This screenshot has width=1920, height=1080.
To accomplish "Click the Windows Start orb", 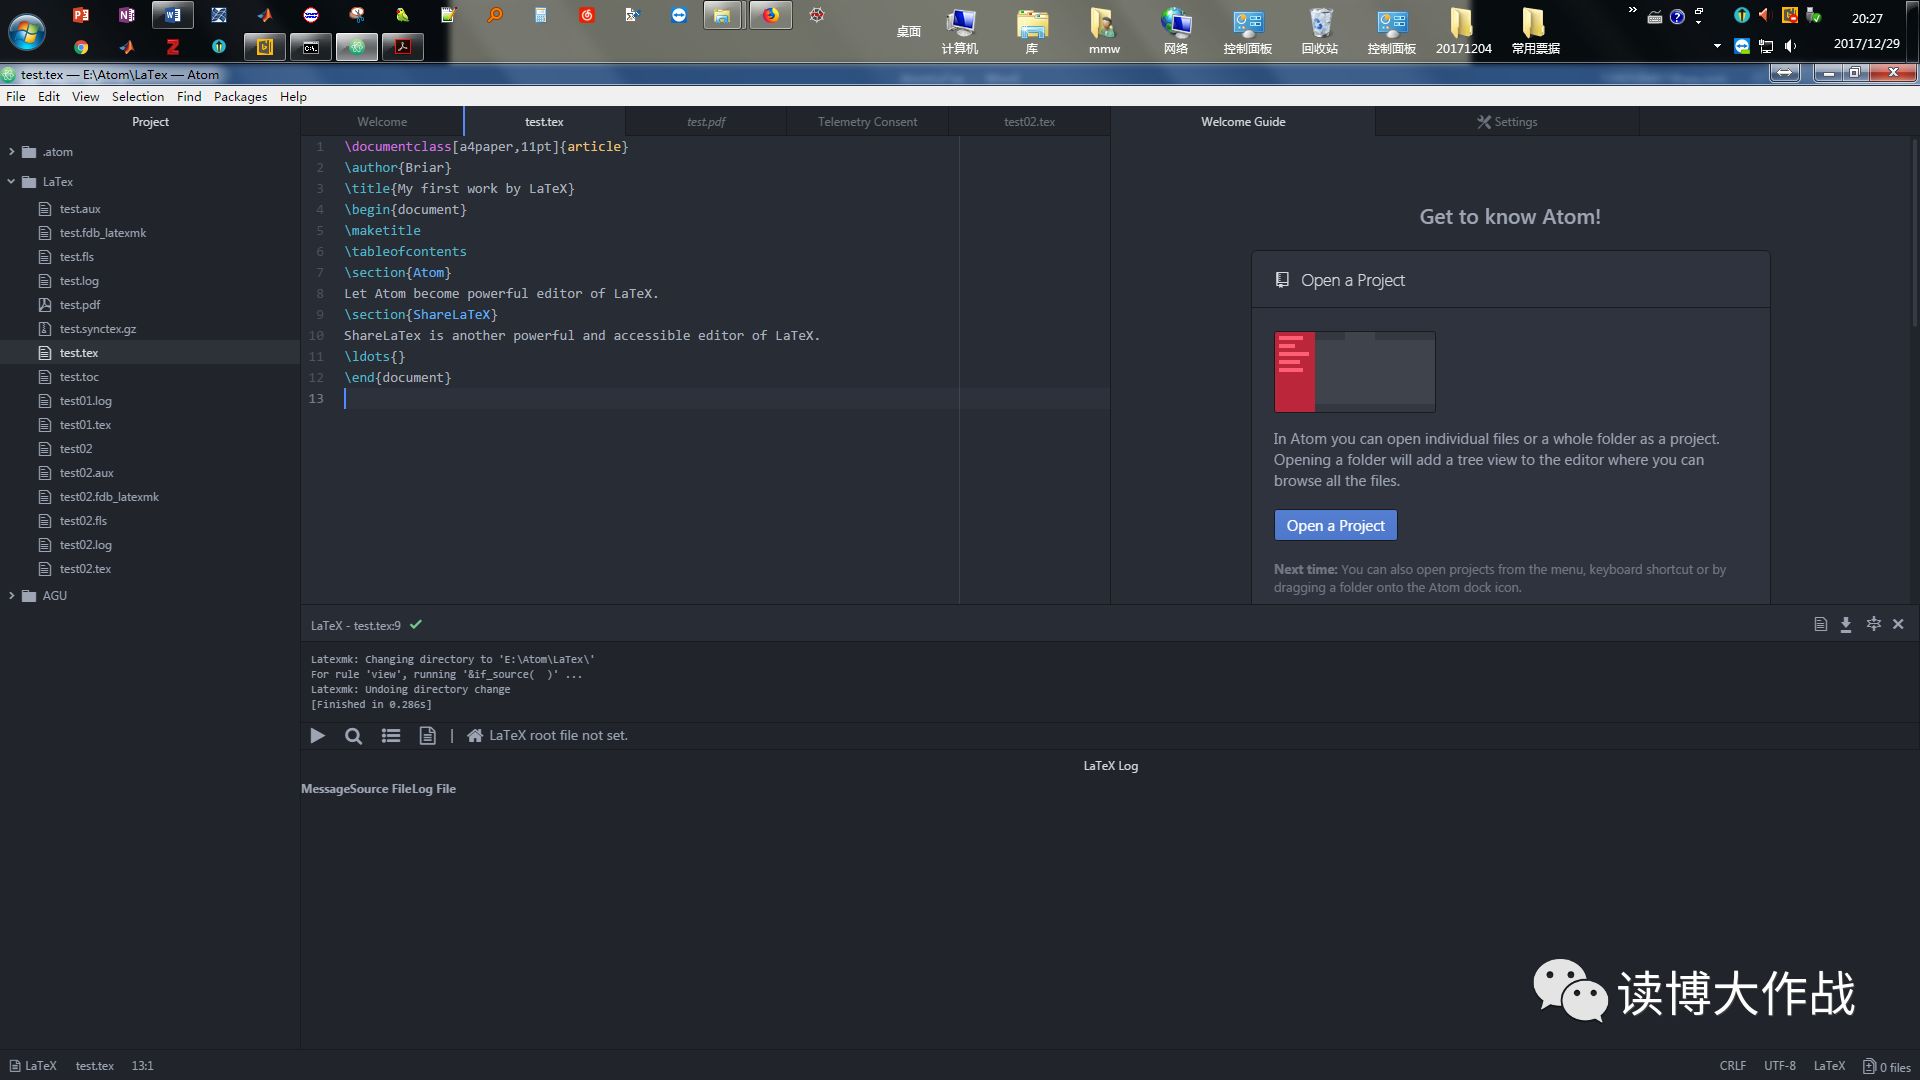I will tap(27, 32).
